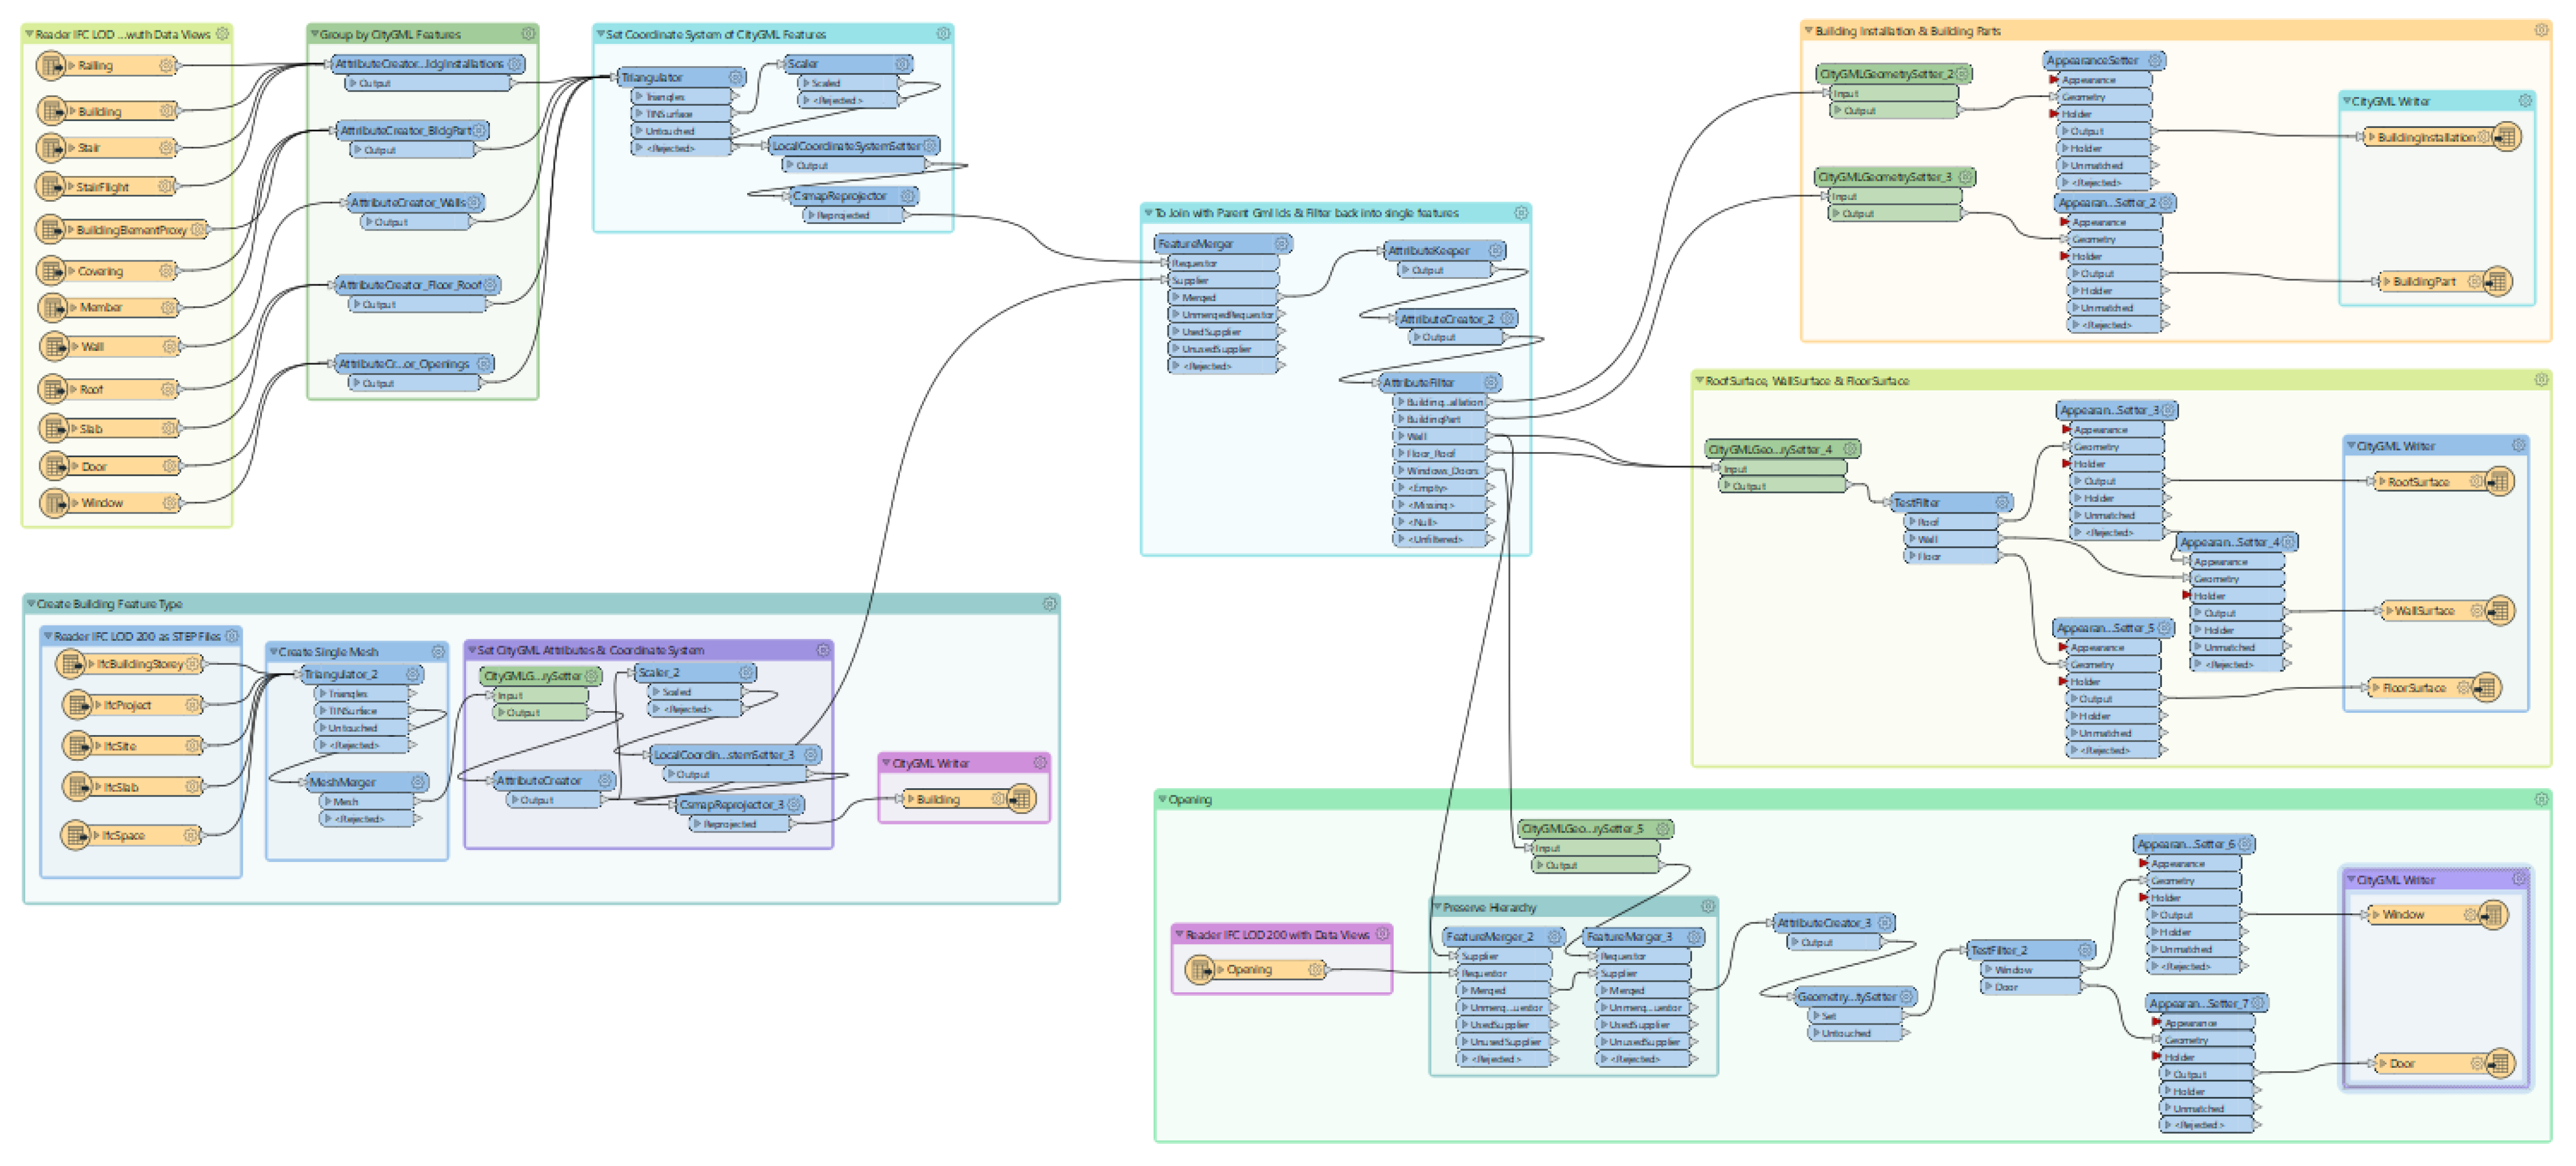The image size is (2576, 1166).
Task: Select the TestFilter_2 transformer title
Action: click(x=1999, y=950)
